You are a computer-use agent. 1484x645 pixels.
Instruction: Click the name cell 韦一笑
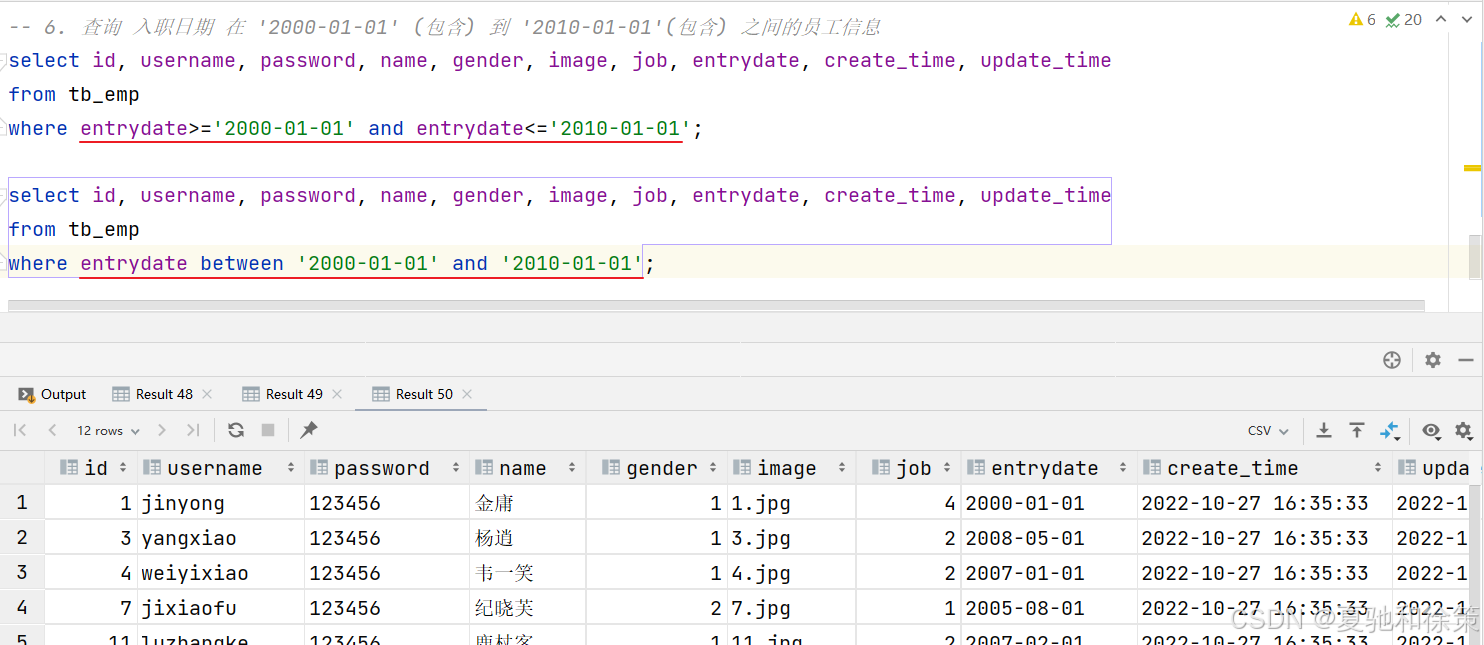pos(527,573)
